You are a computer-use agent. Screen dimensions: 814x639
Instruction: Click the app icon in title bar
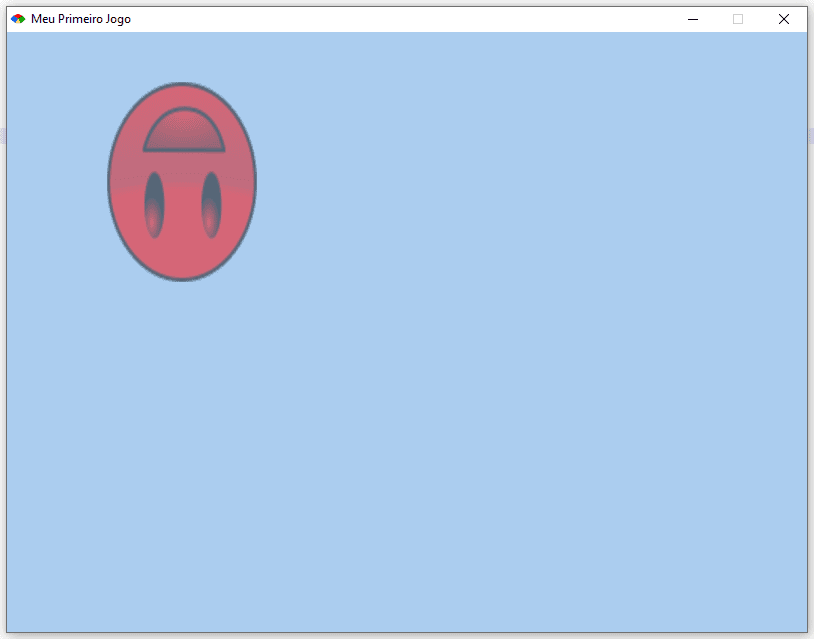tap(18, 19)
